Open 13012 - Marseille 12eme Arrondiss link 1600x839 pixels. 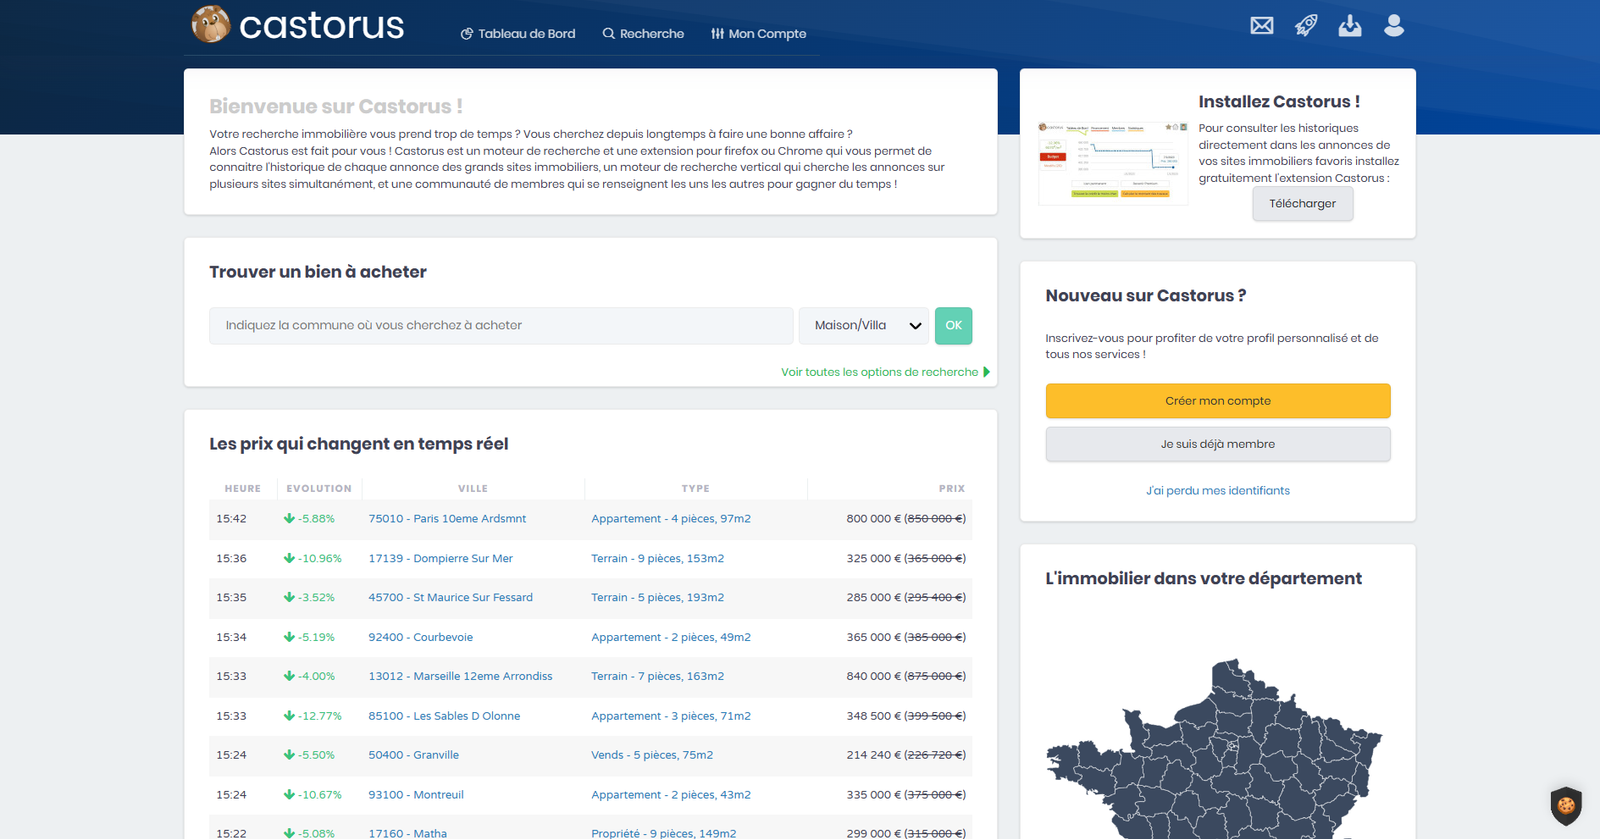pyautogui.click(x=460, y=677)
